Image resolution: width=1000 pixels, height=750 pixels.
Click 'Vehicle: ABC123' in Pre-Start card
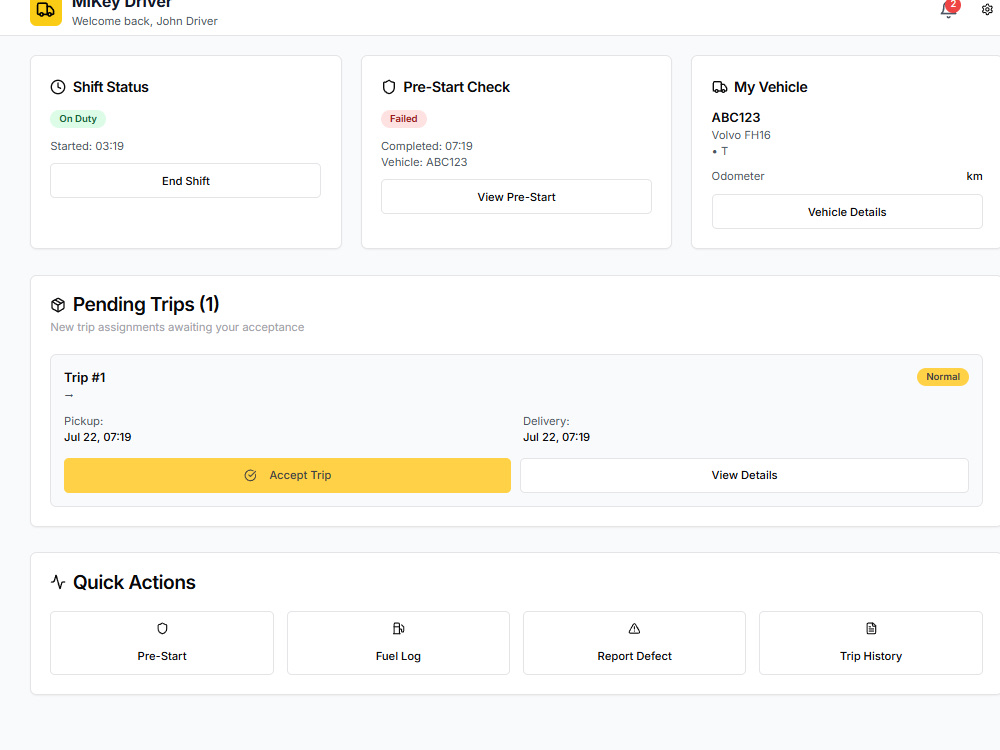[x=424, y=162]
